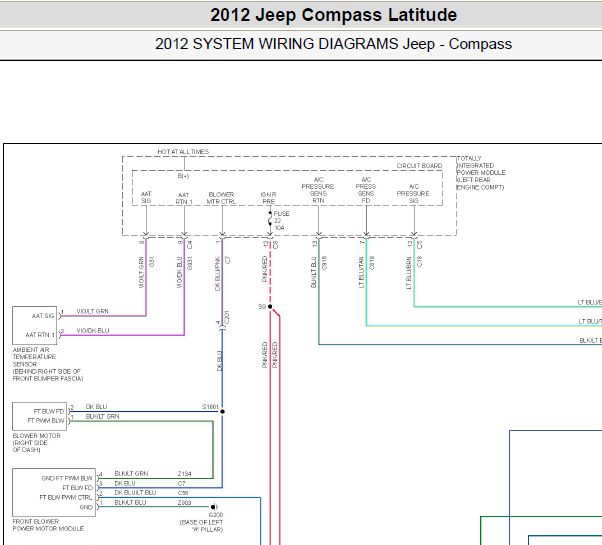Select circuit code 'C818'
Screen dimensions: 602x545
click(371, 263)
